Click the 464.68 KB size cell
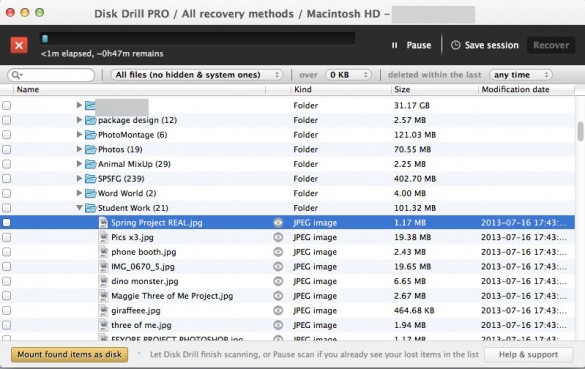 (x=414, y=310)
